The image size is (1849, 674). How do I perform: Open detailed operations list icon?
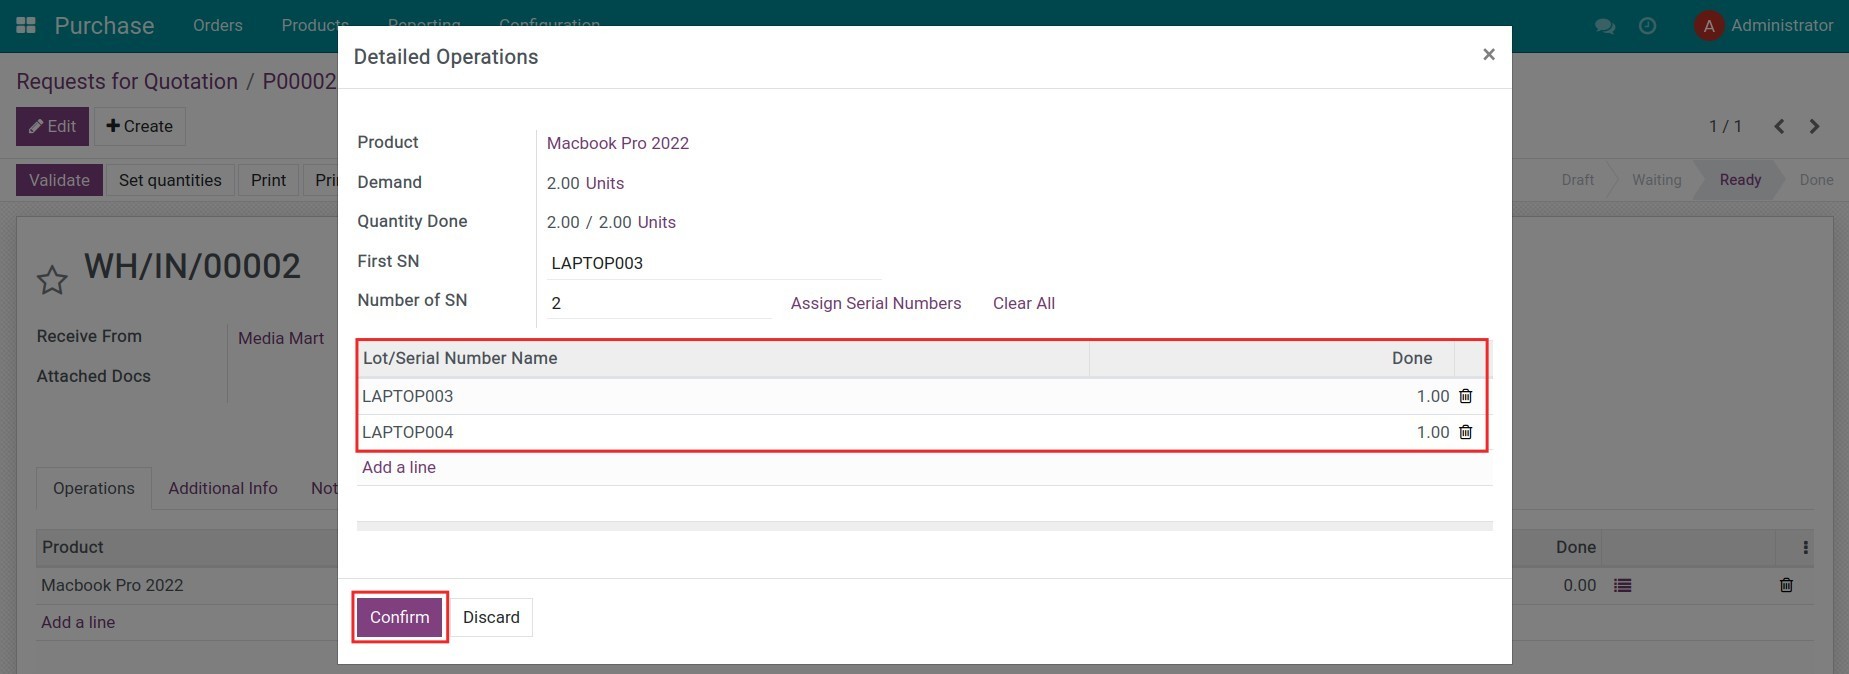click(x=1622, y=585)
